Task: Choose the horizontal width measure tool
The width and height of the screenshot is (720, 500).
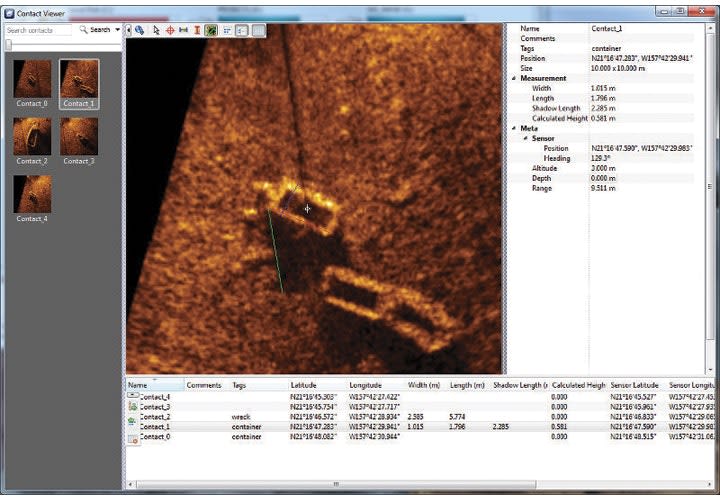Action: coord(183,31)
